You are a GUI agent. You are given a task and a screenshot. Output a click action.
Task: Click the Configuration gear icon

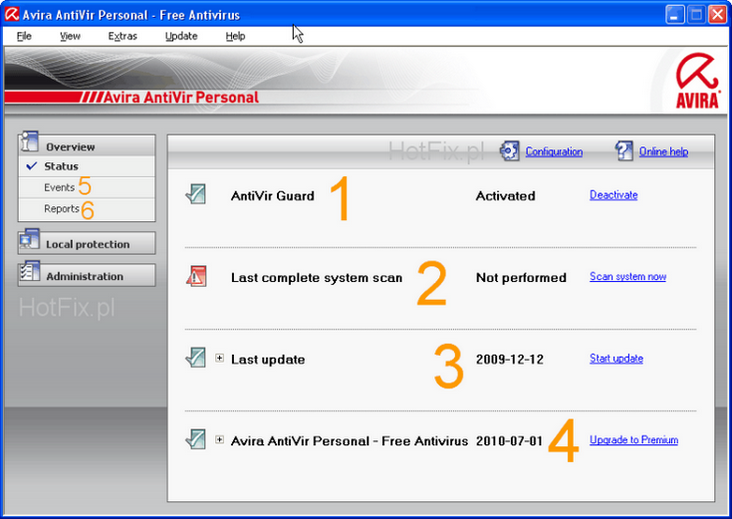[509, 151]
